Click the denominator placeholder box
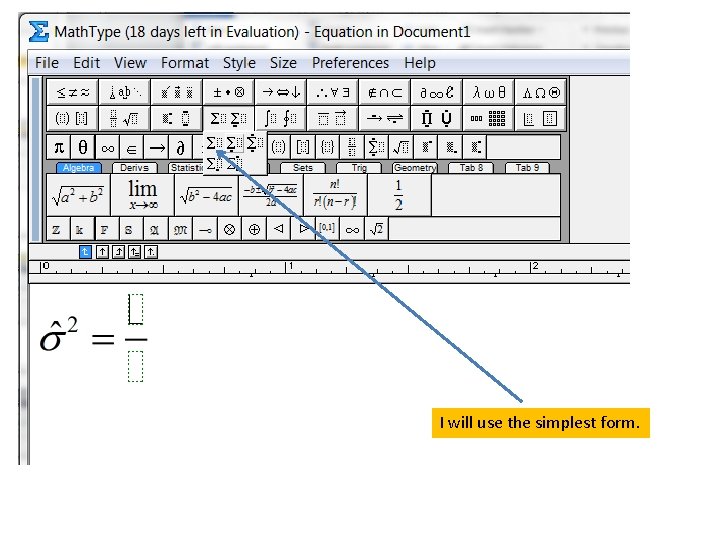Screen dimensions: 720x540 coord(135,366)
